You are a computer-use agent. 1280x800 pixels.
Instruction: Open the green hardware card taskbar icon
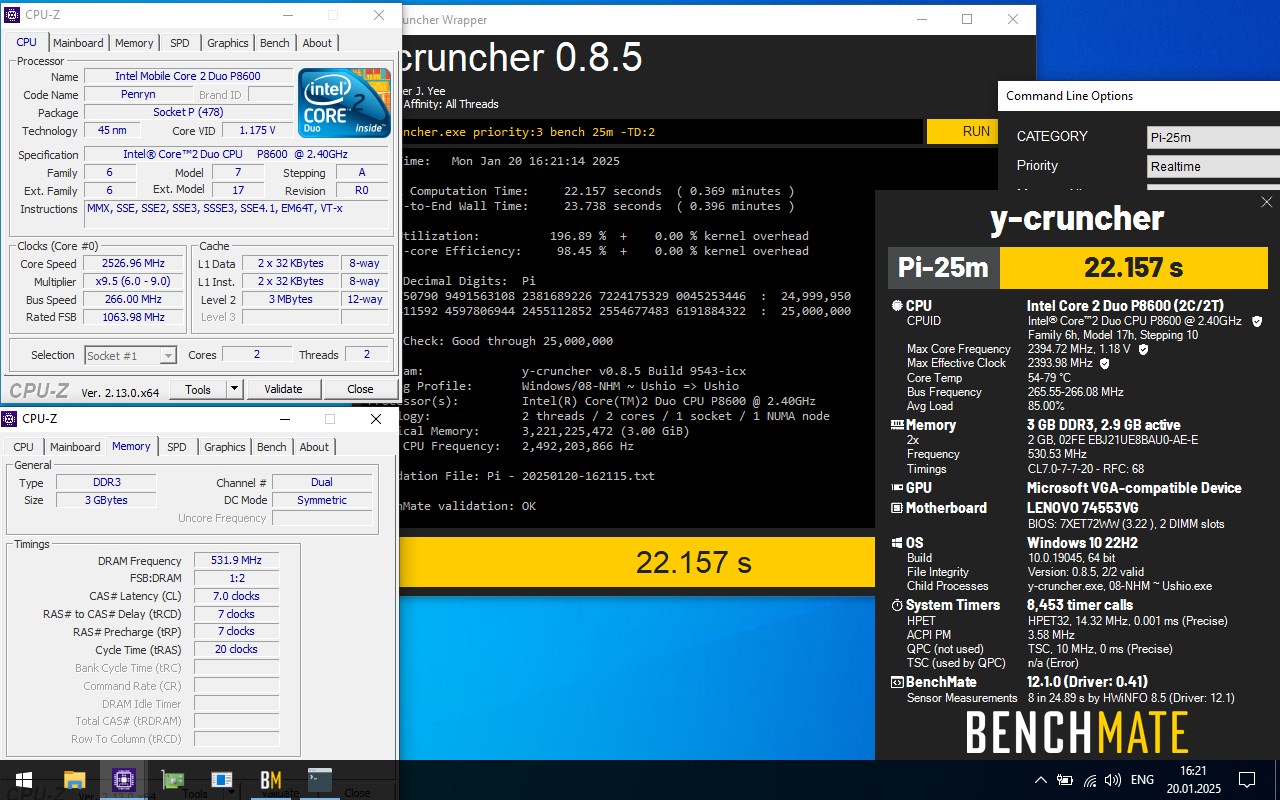pos(173,780)
